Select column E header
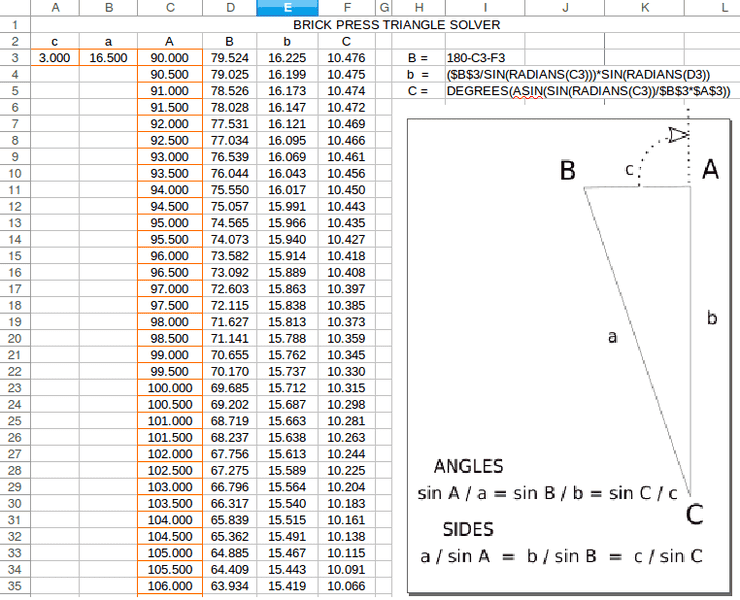 287,8
